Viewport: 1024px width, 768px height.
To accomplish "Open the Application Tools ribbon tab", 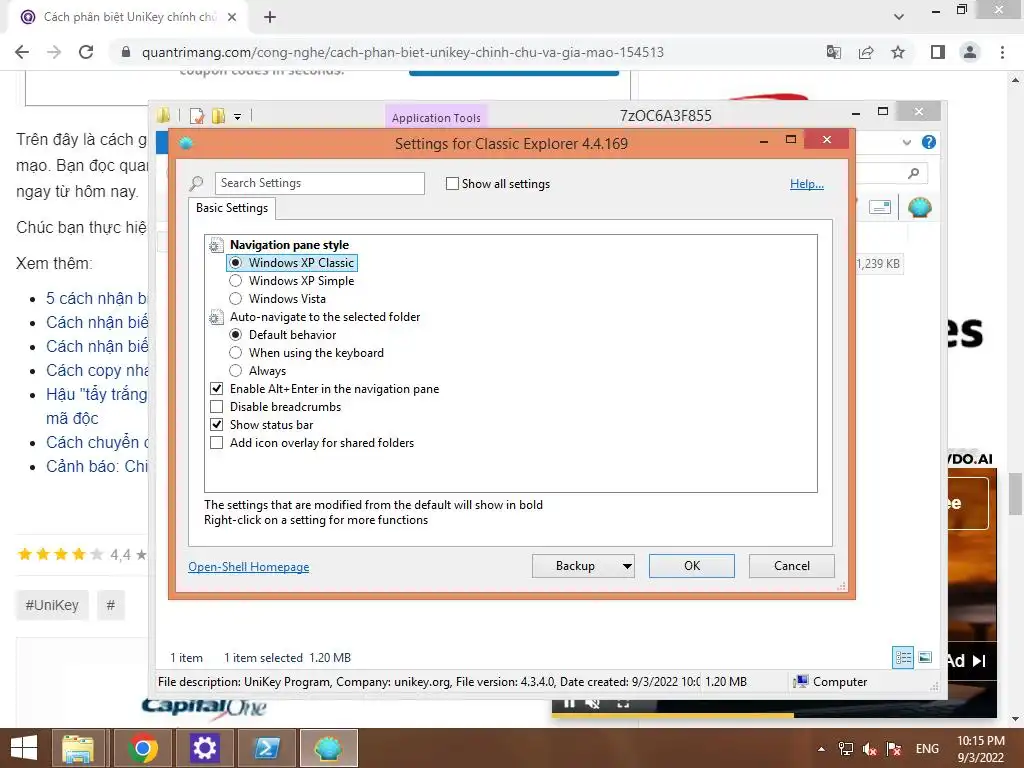I will click(436, 118).
